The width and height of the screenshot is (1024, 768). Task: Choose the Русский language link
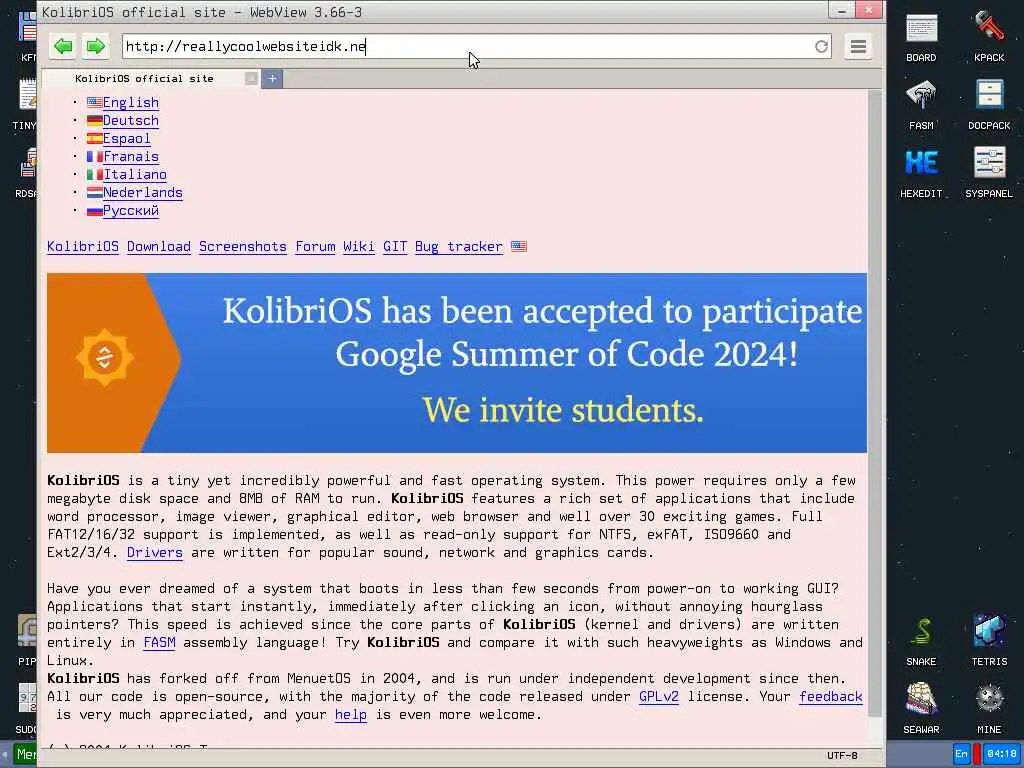(x=131, y=210)
